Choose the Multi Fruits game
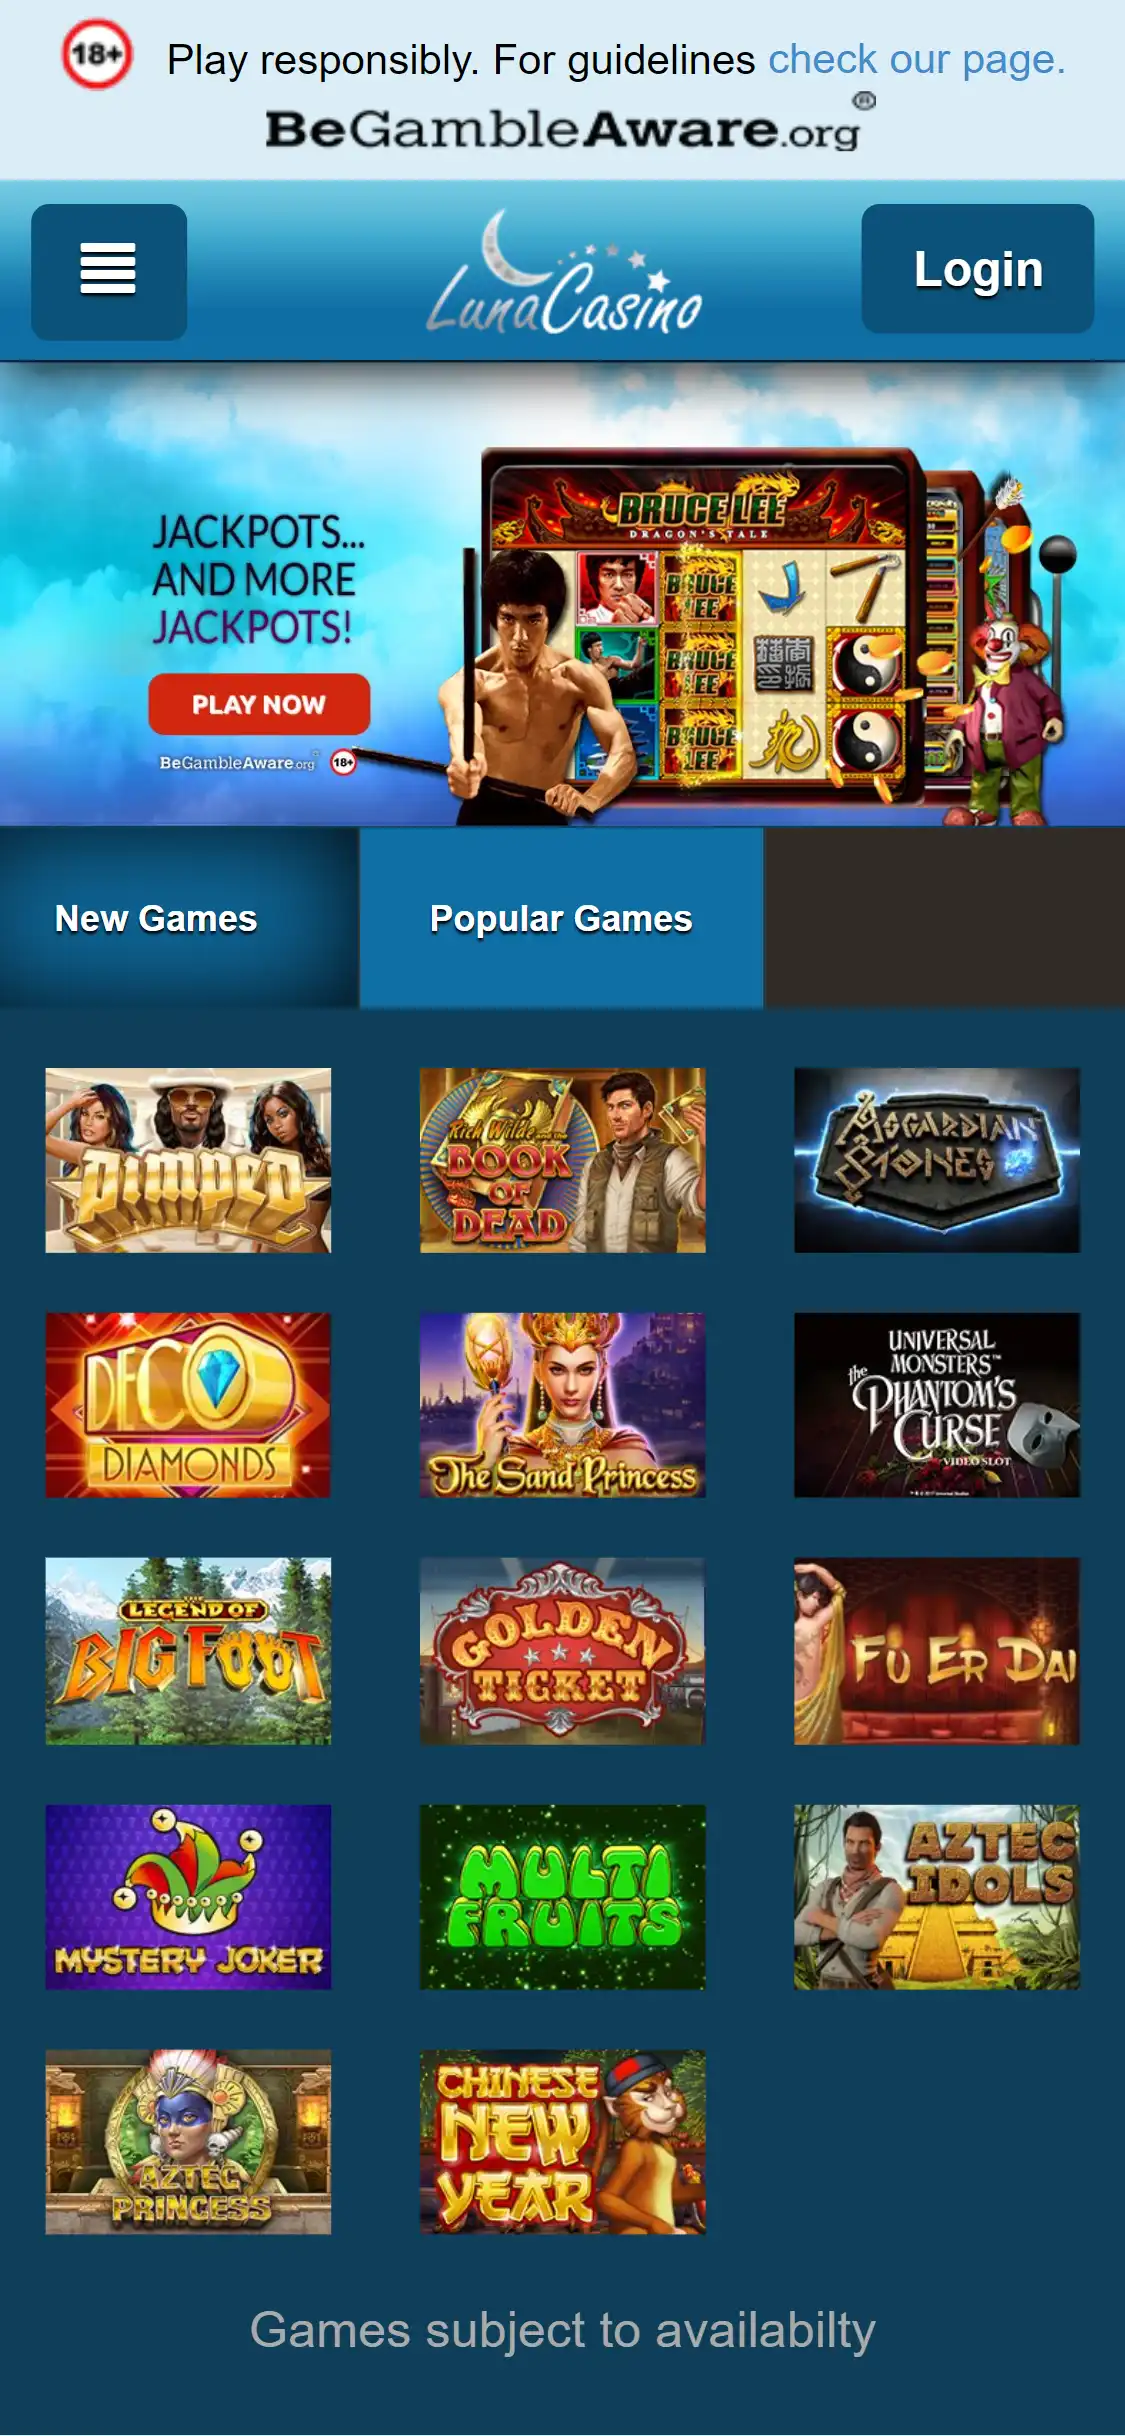 point(562,1897)
